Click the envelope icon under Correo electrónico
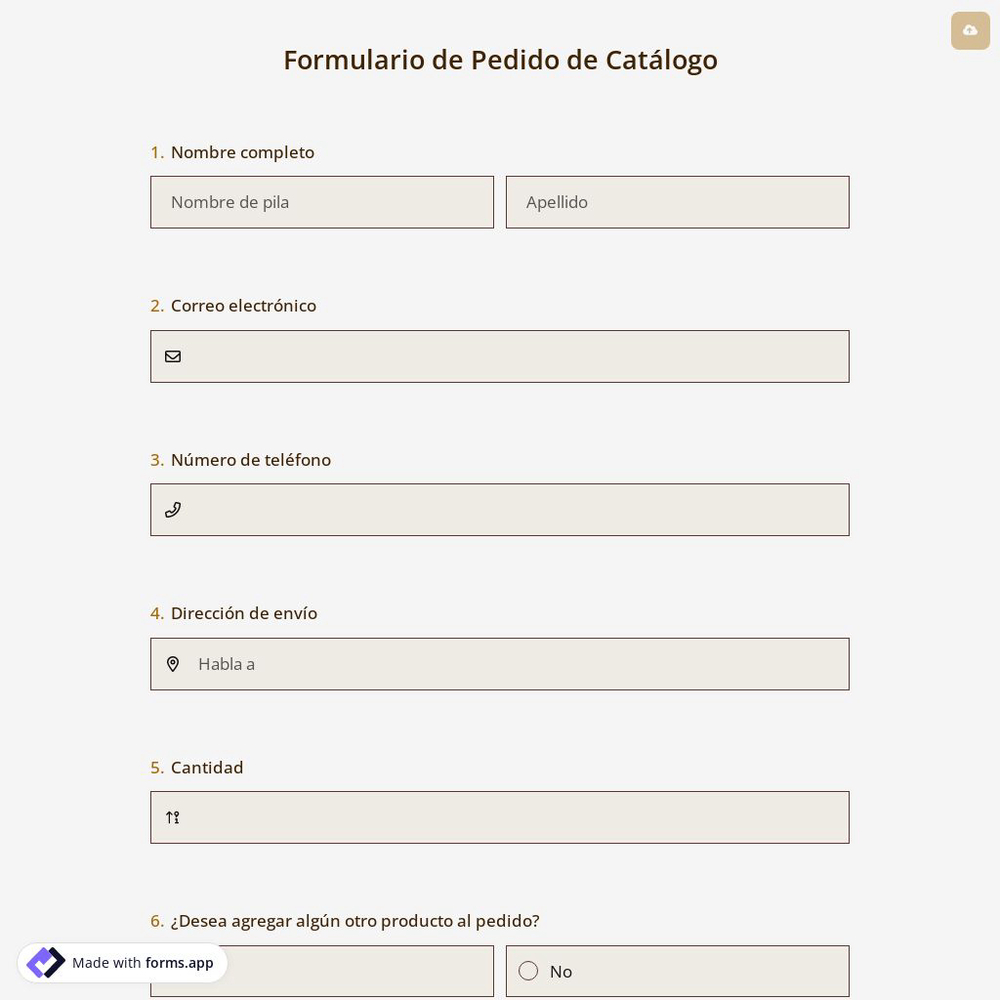1000x1000 pixels. [173, 356]
